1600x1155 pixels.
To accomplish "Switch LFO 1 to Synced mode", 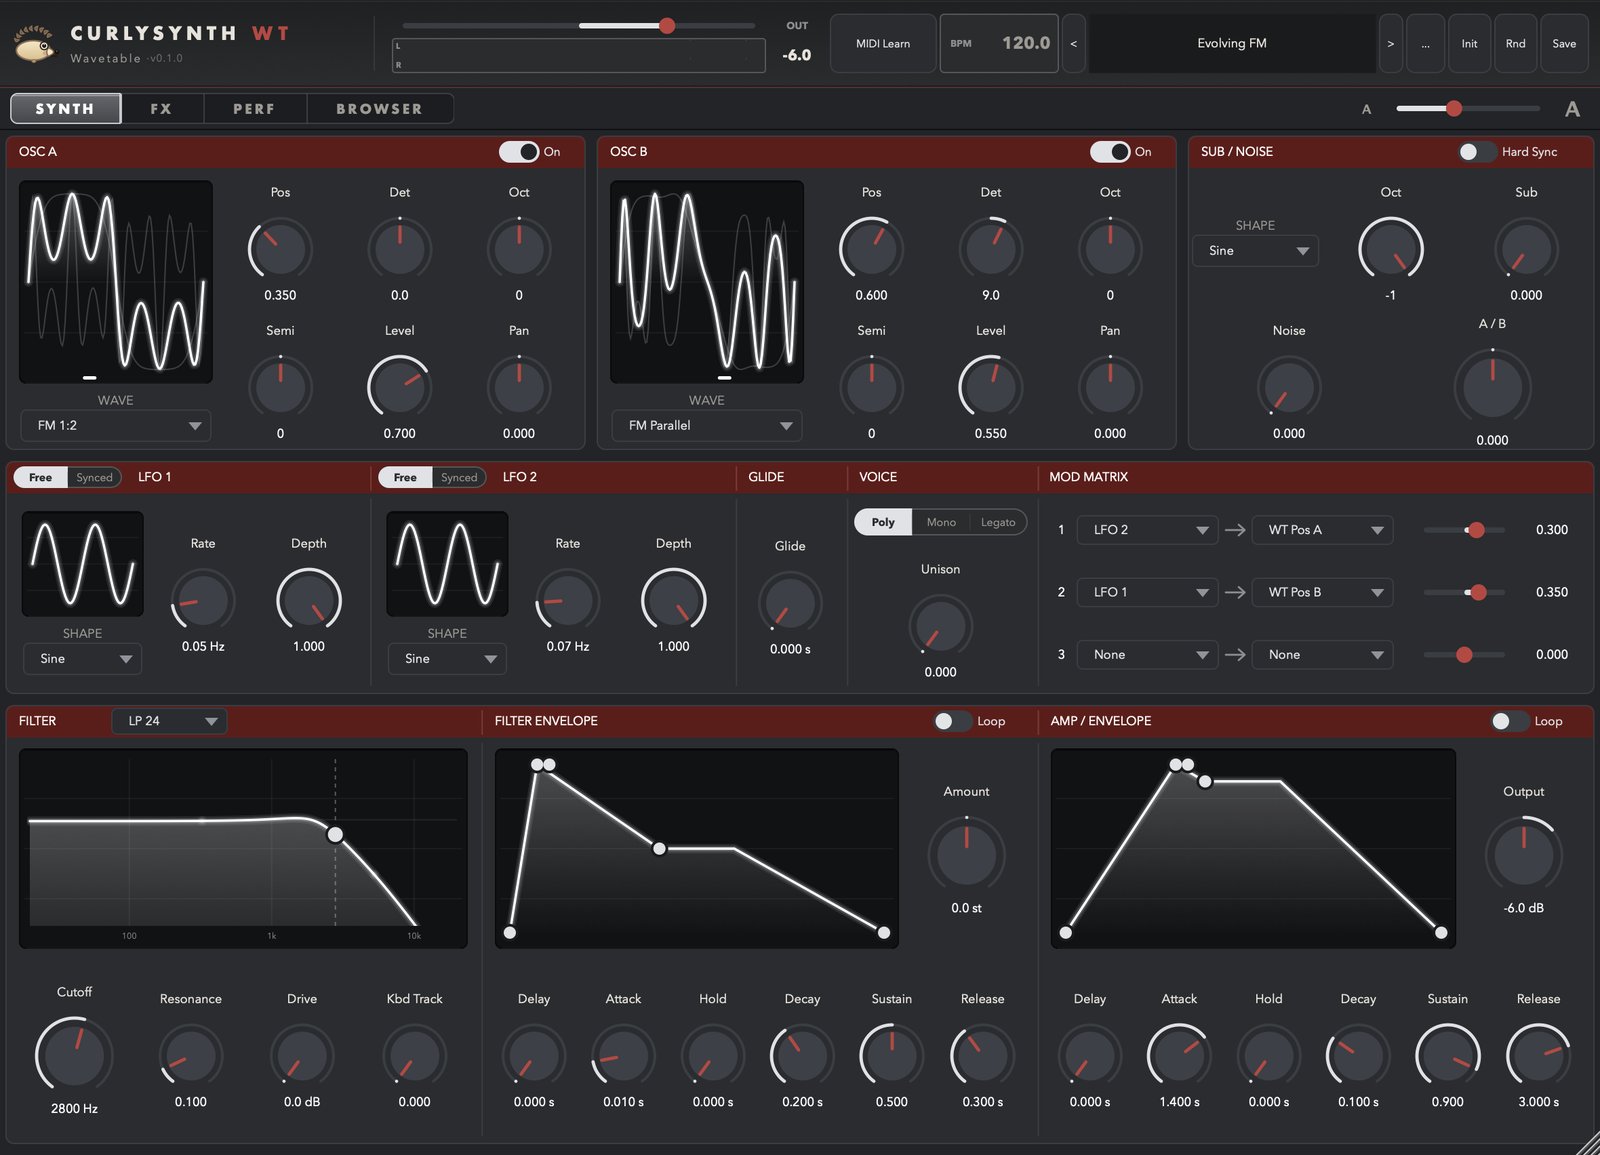I will [x=95, y=478].
